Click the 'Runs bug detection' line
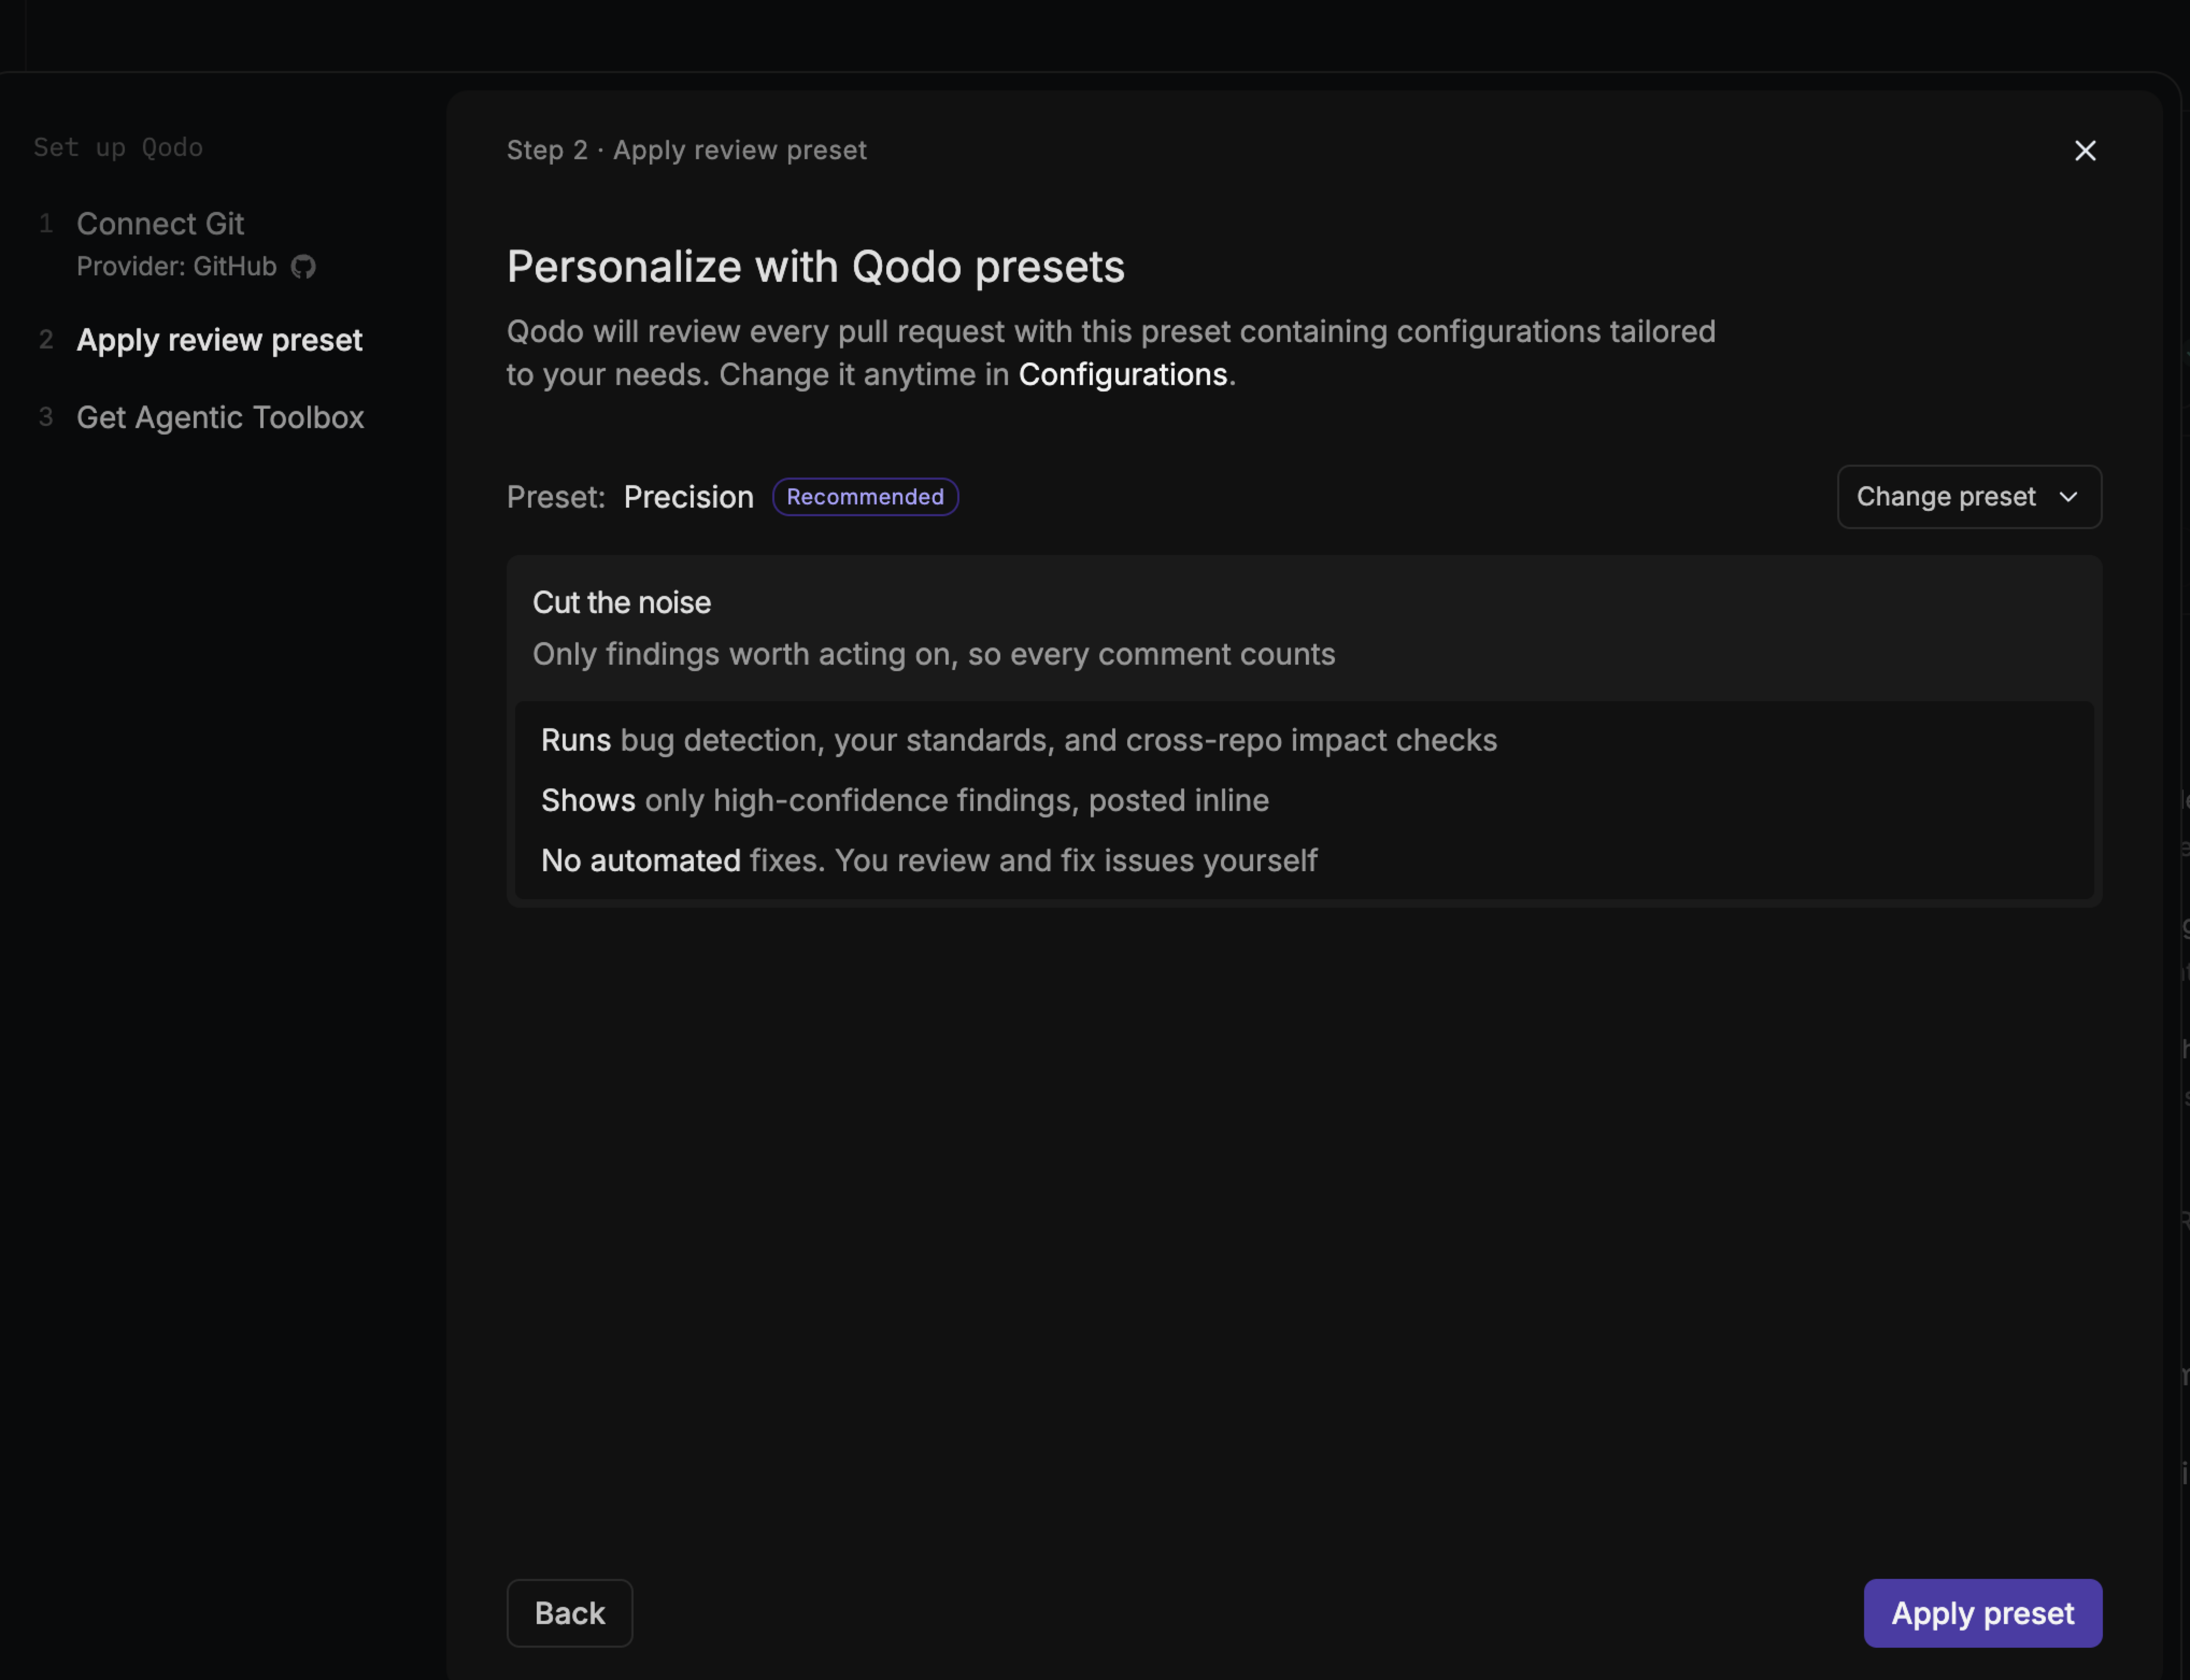This screenshot has width=2190, height=1680. point(1018,740)
